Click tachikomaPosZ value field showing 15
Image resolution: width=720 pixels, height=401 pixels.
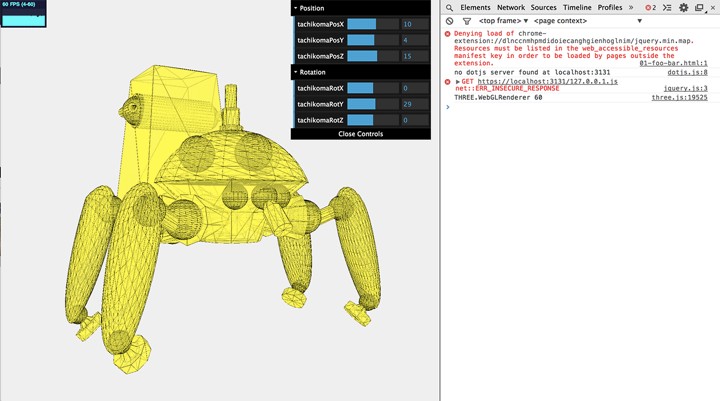pyautogui.click(x=415, y=56)
